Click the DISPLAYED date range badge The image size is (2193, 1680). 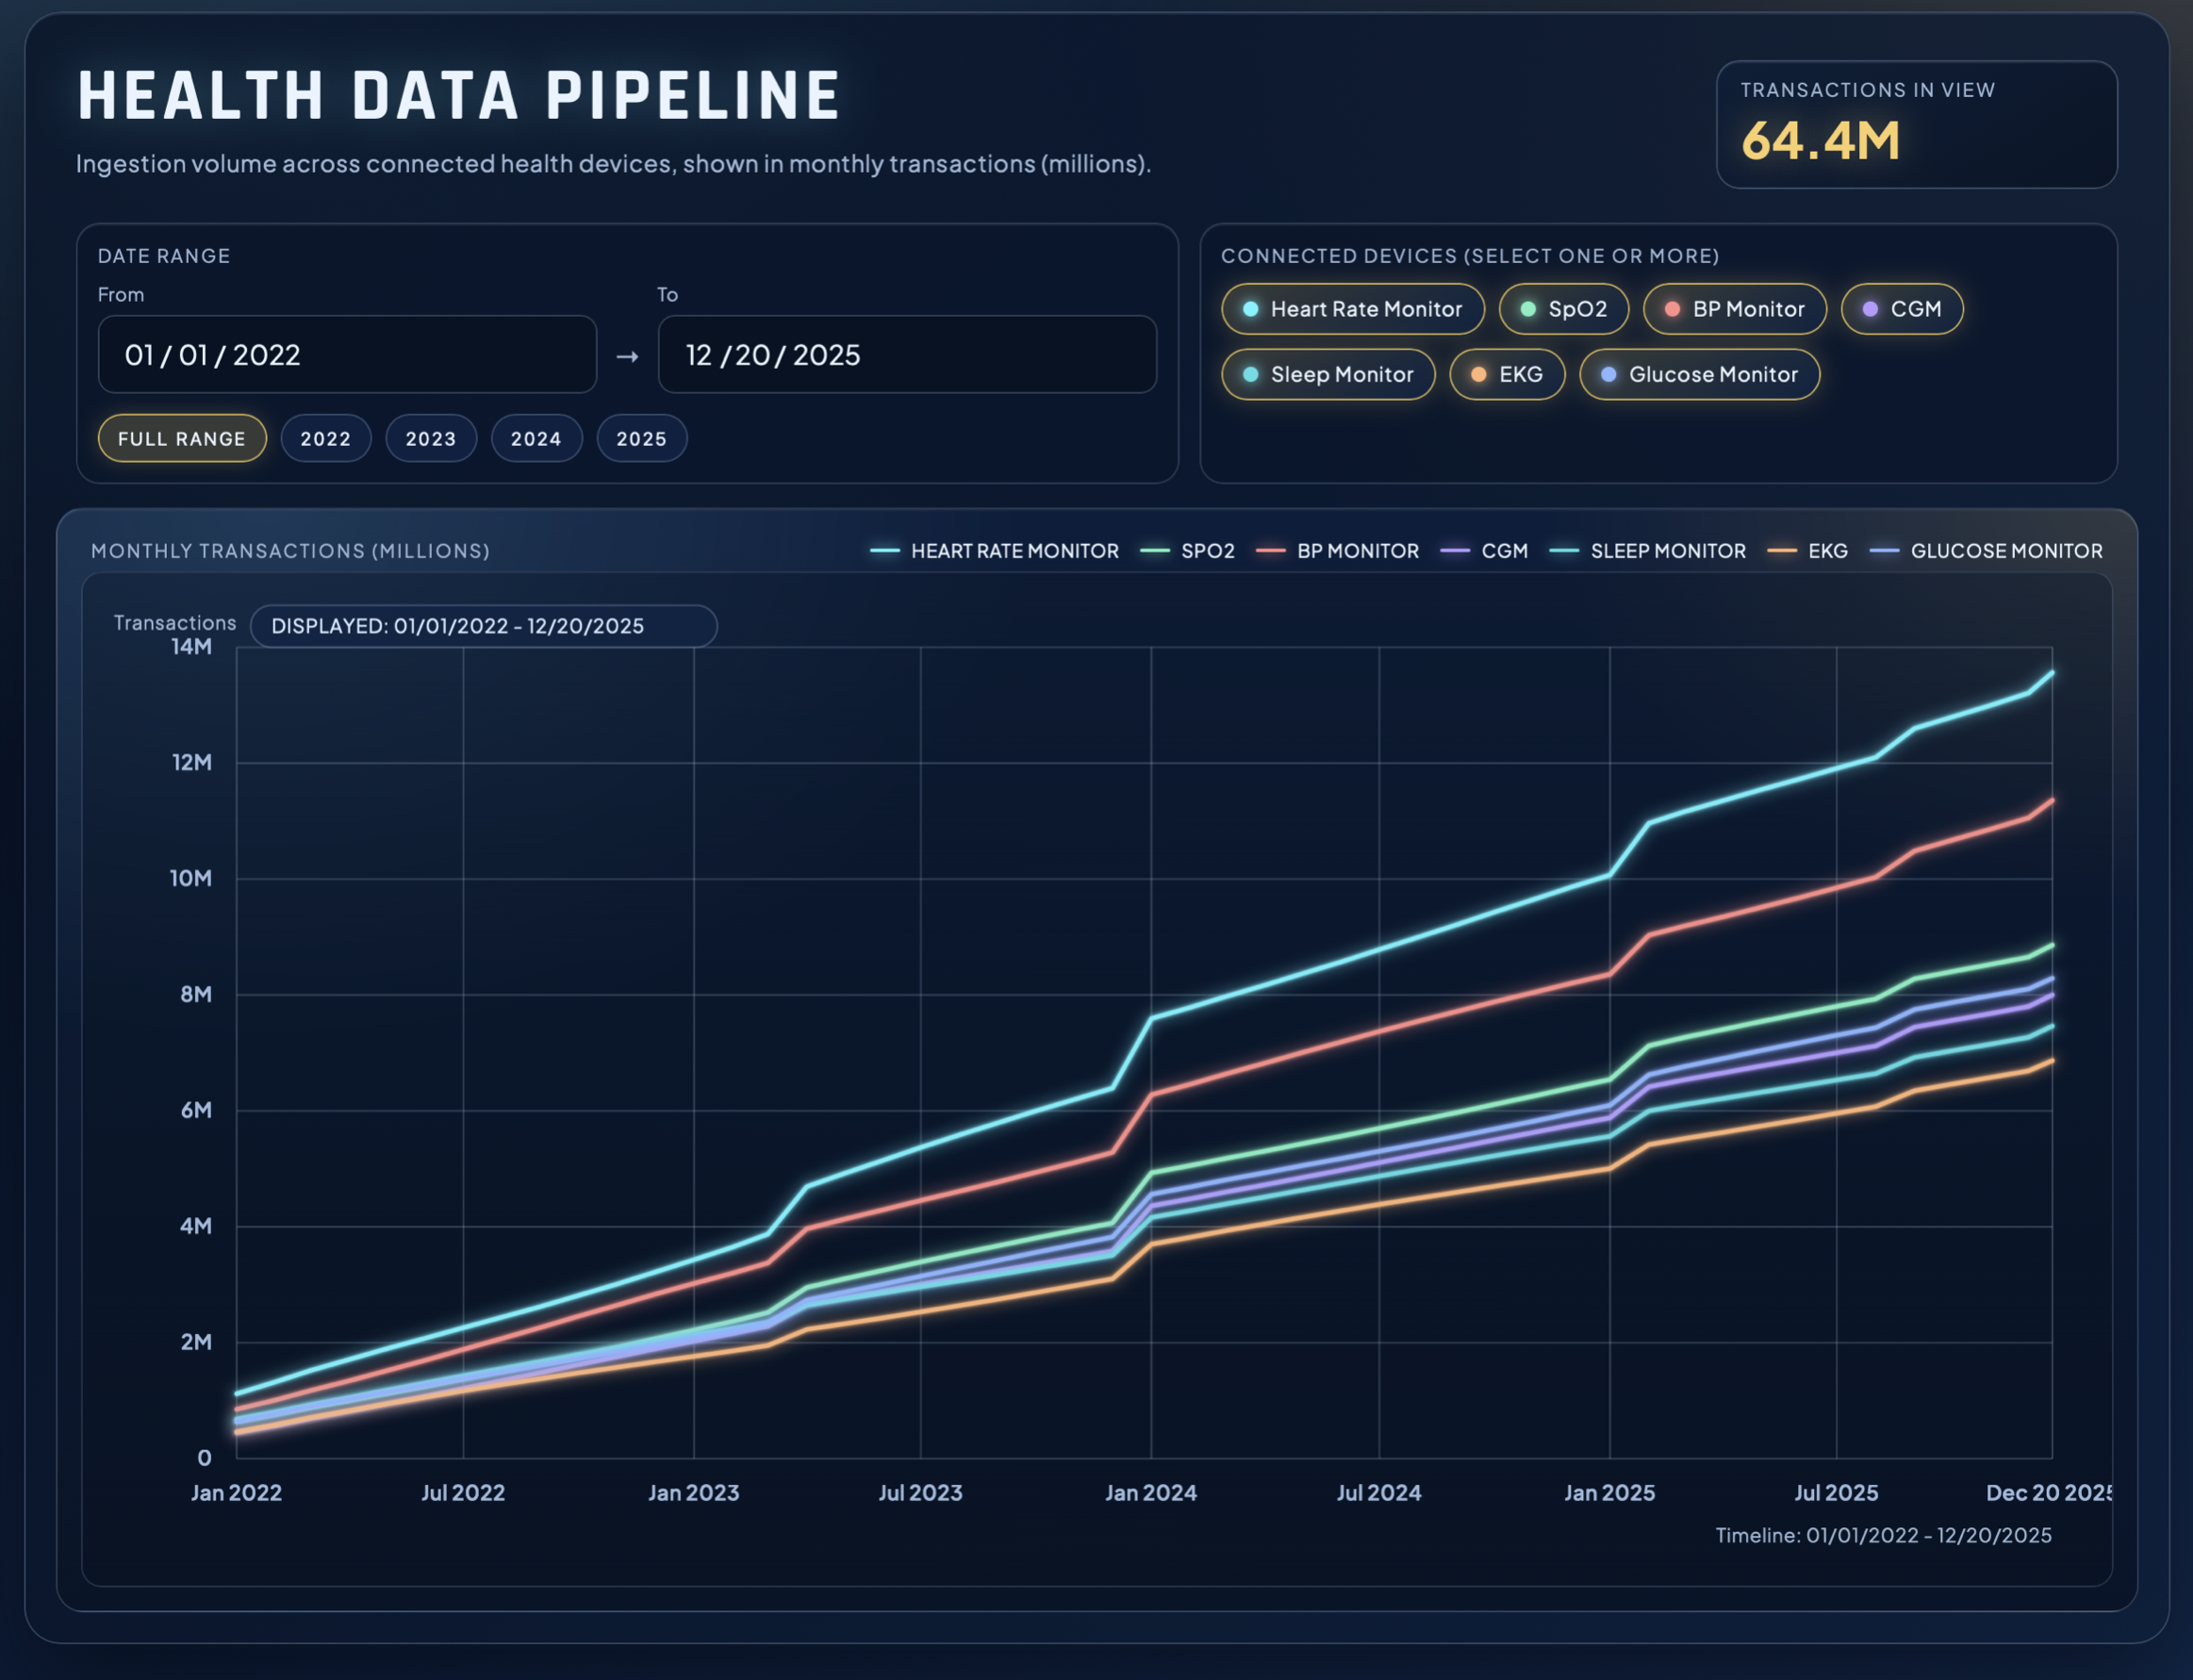point(484,627)
